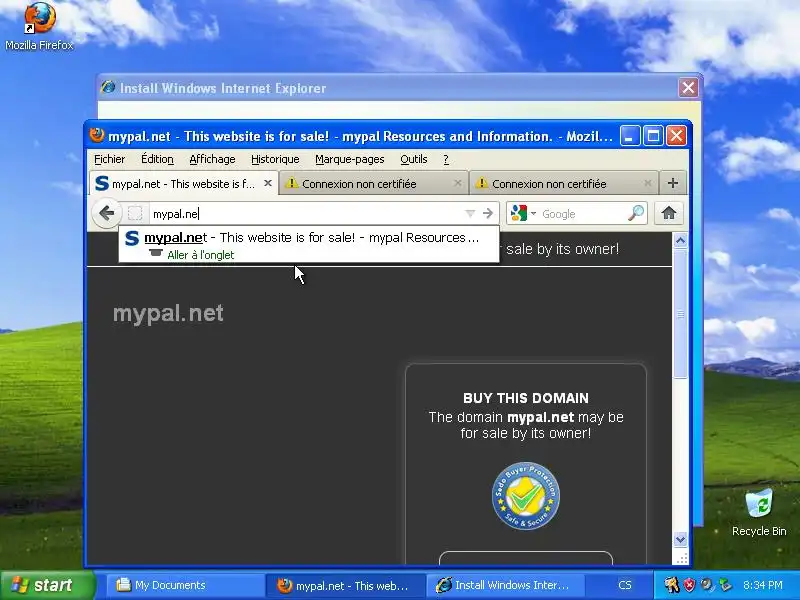Close the Firefox window
The height and width of the screenshot is (600, 800).
[677, 136]
